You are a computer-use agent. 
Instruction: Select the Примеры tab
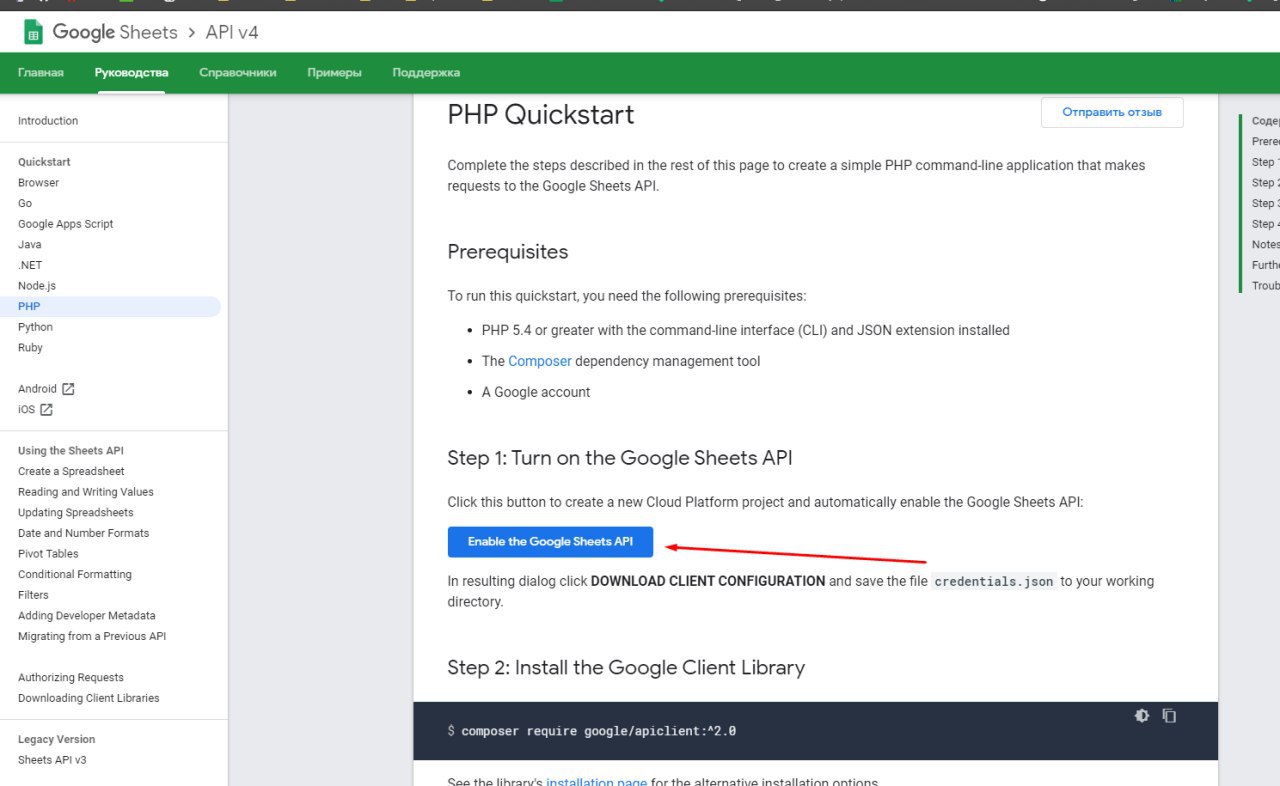tap(334, 73)
